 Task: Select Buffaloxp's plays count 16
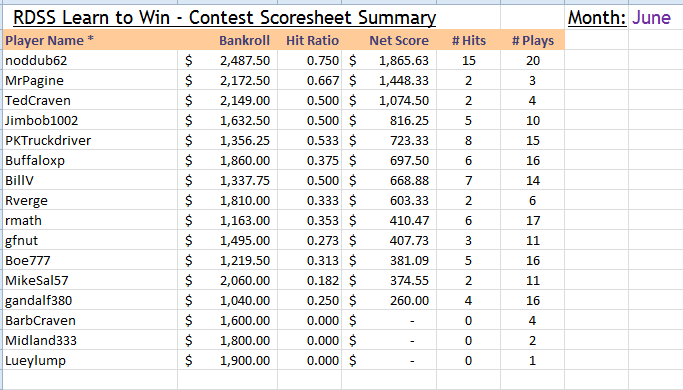click(532, 160)
